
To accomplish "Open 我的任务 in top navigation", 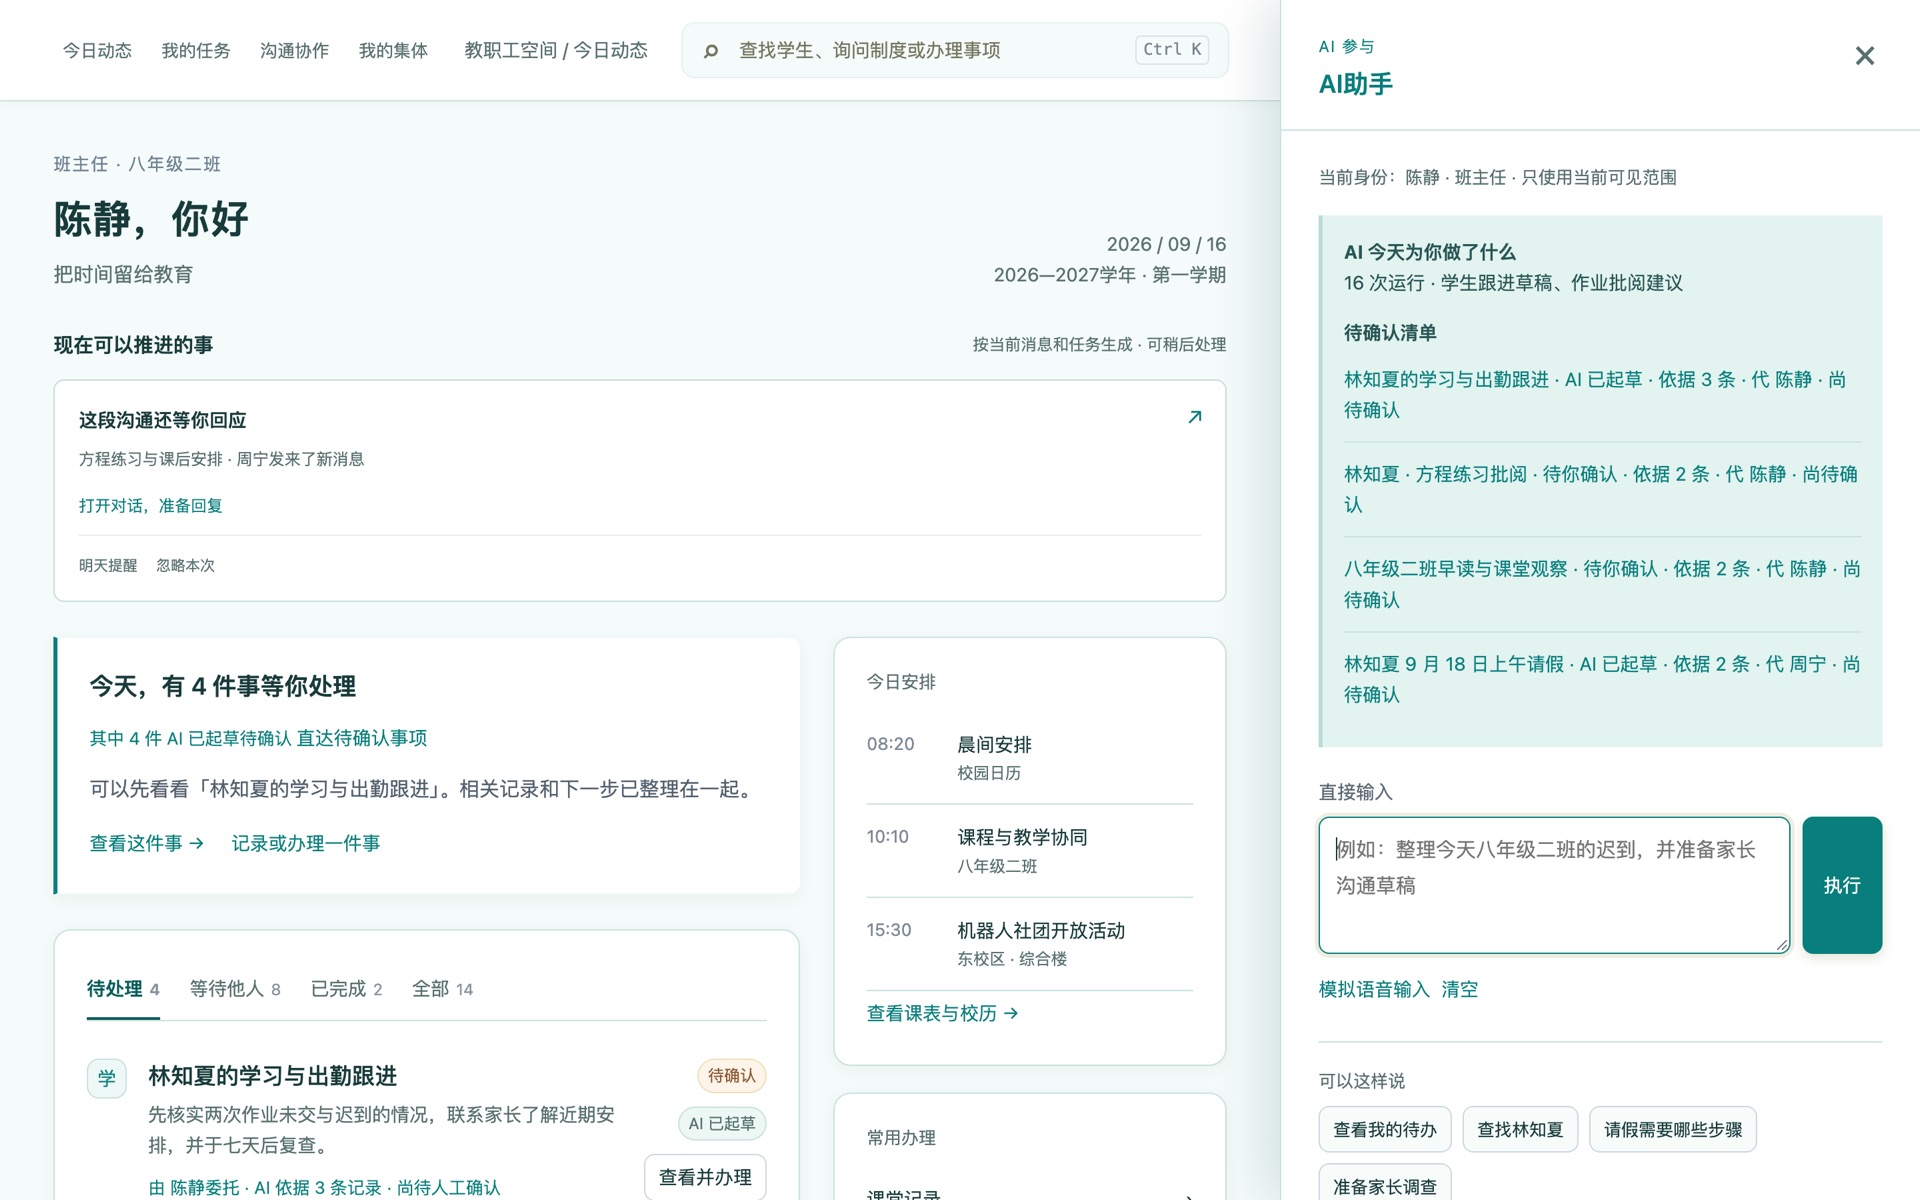I will tap(196, 50).
